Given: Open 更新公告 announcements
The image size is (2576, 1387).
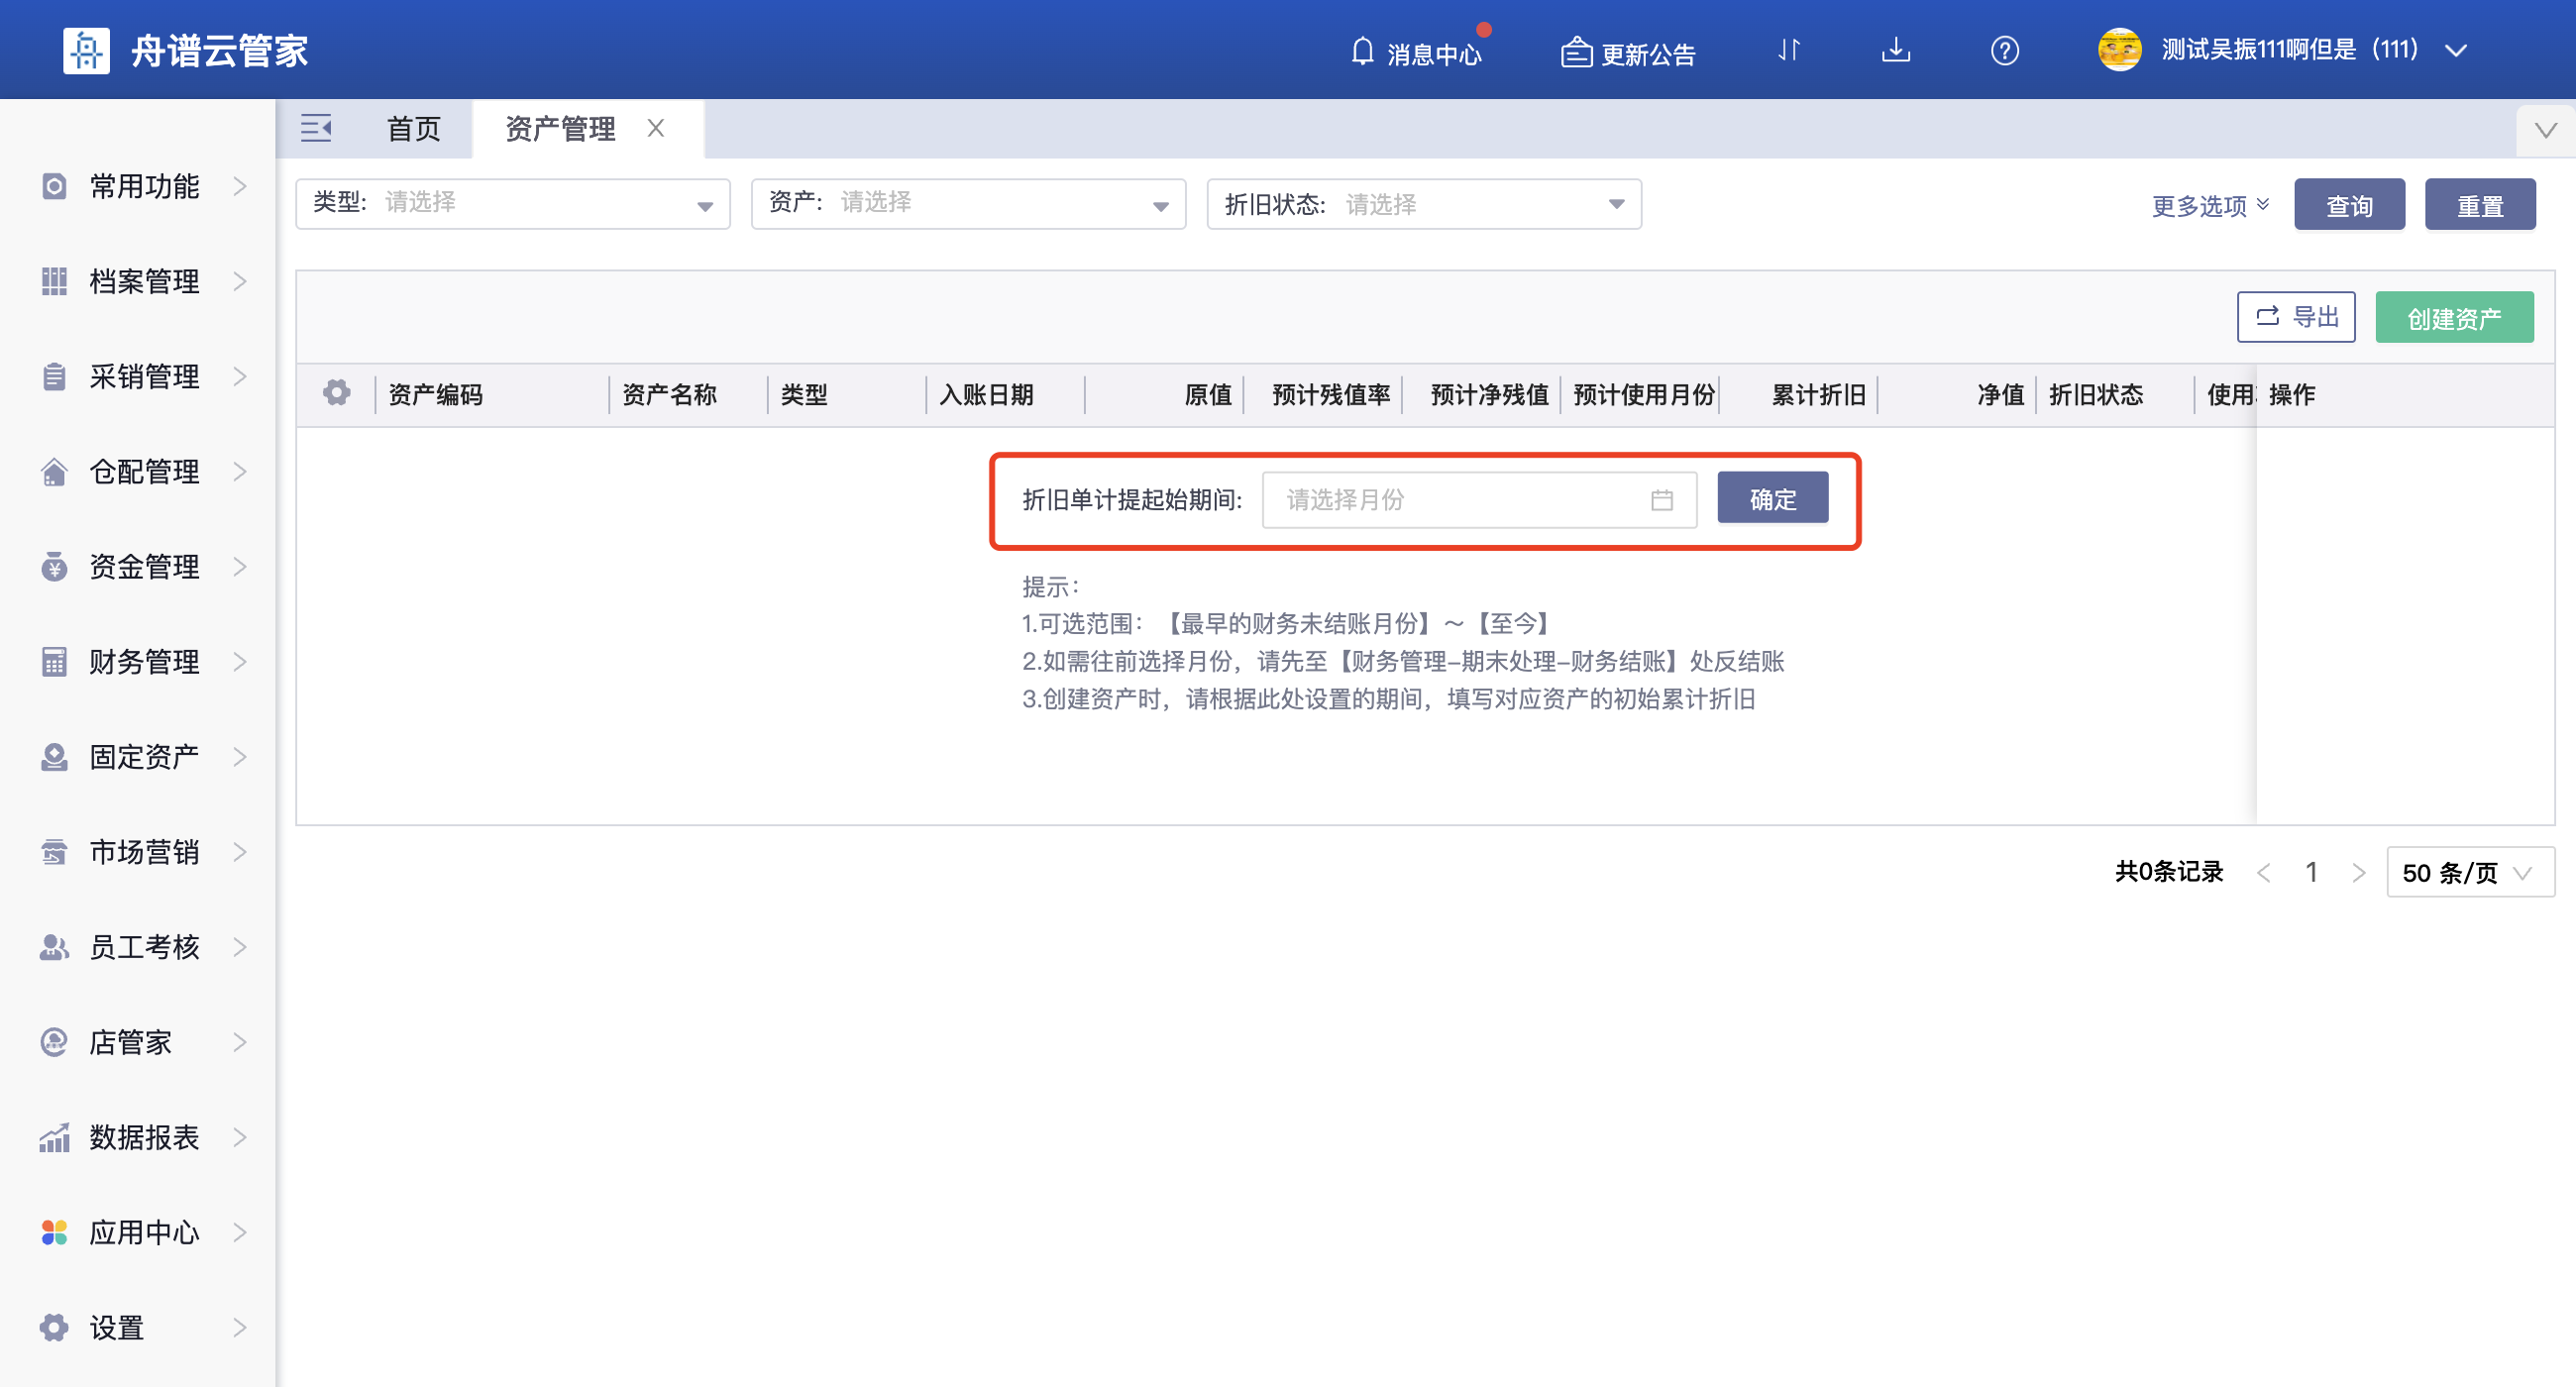Looking at the screenshot, I should 1626,52.
